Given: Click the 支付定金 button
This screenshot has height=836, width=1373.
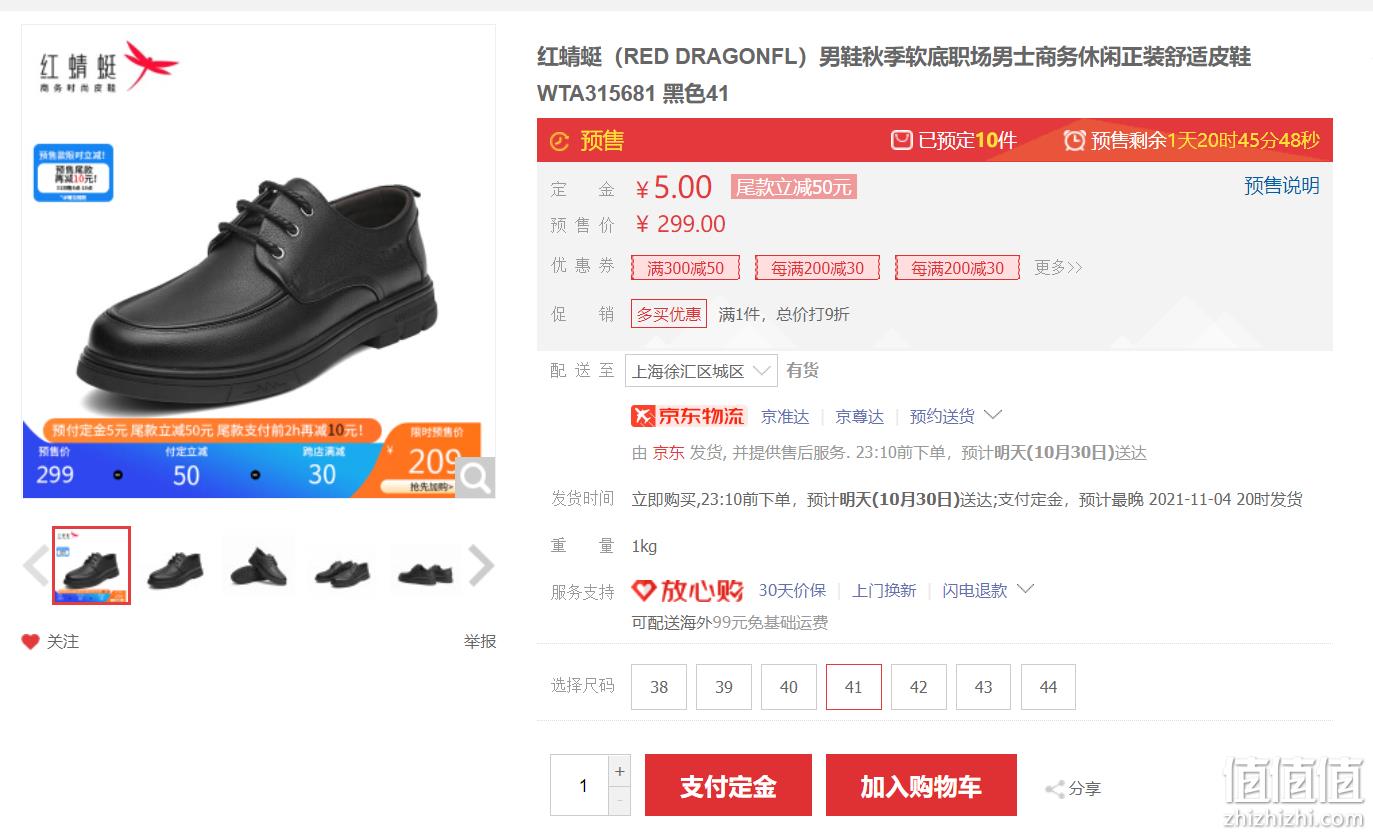Looking at the screenshot, I should point(728,786).
